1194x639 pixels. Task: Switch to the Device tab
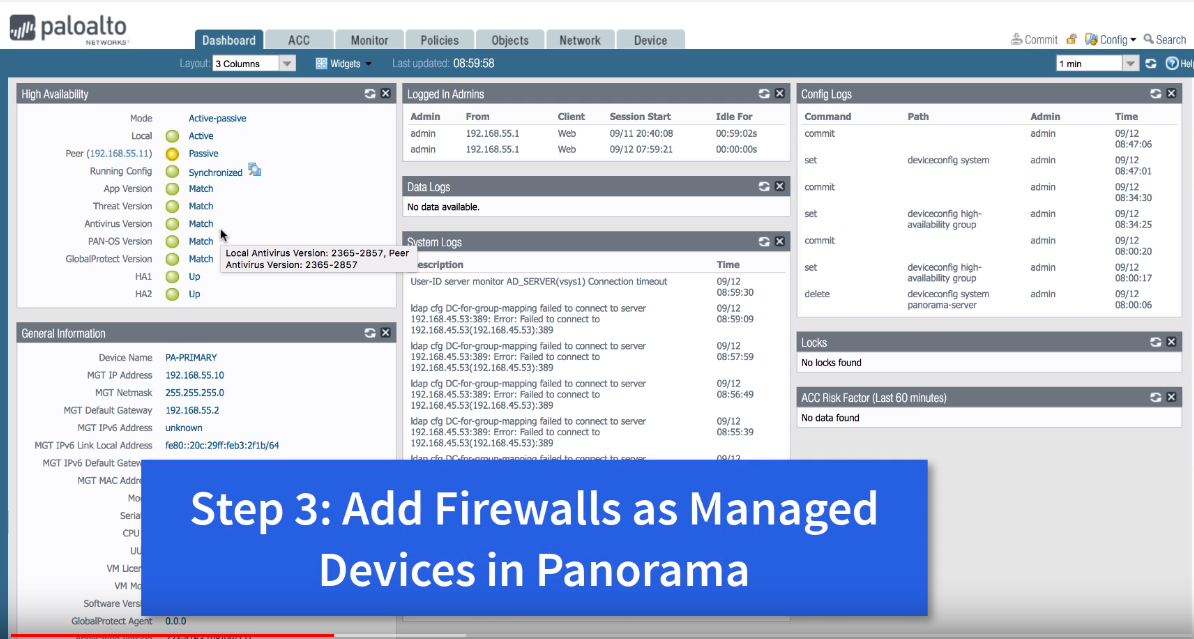point(650,40)
